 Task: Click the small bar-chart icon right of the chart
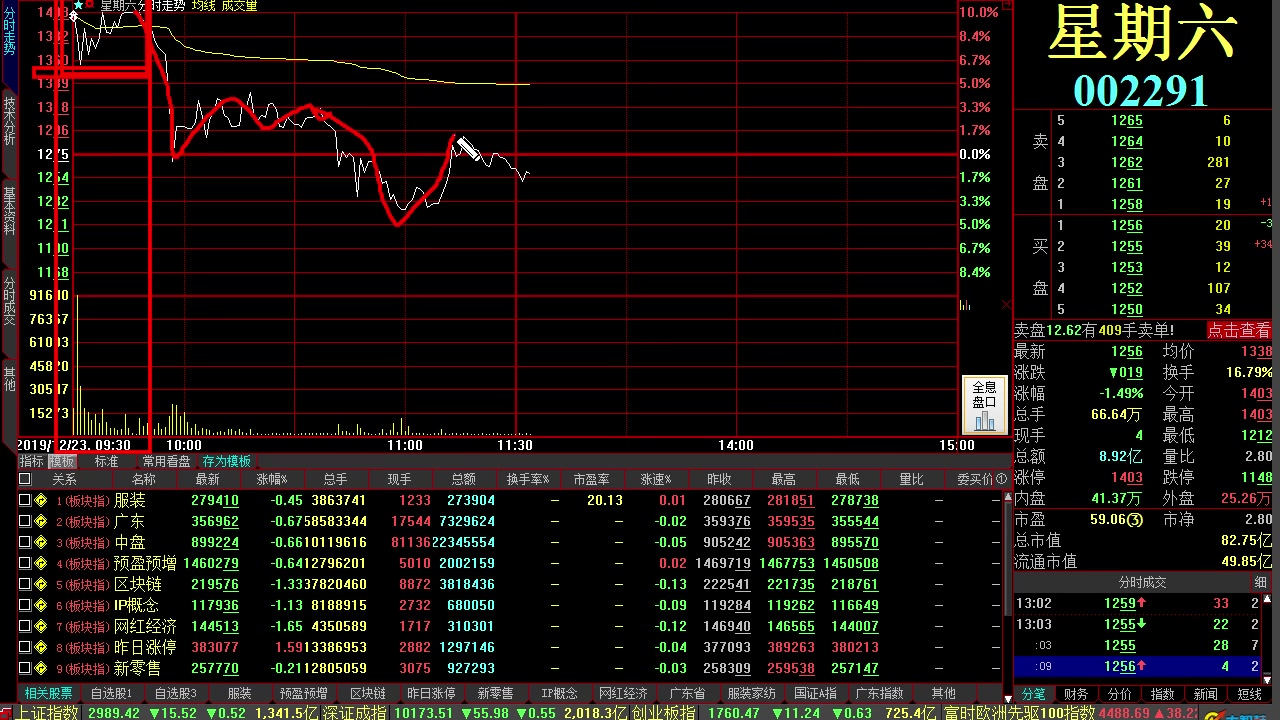click(x=965, y=304)
